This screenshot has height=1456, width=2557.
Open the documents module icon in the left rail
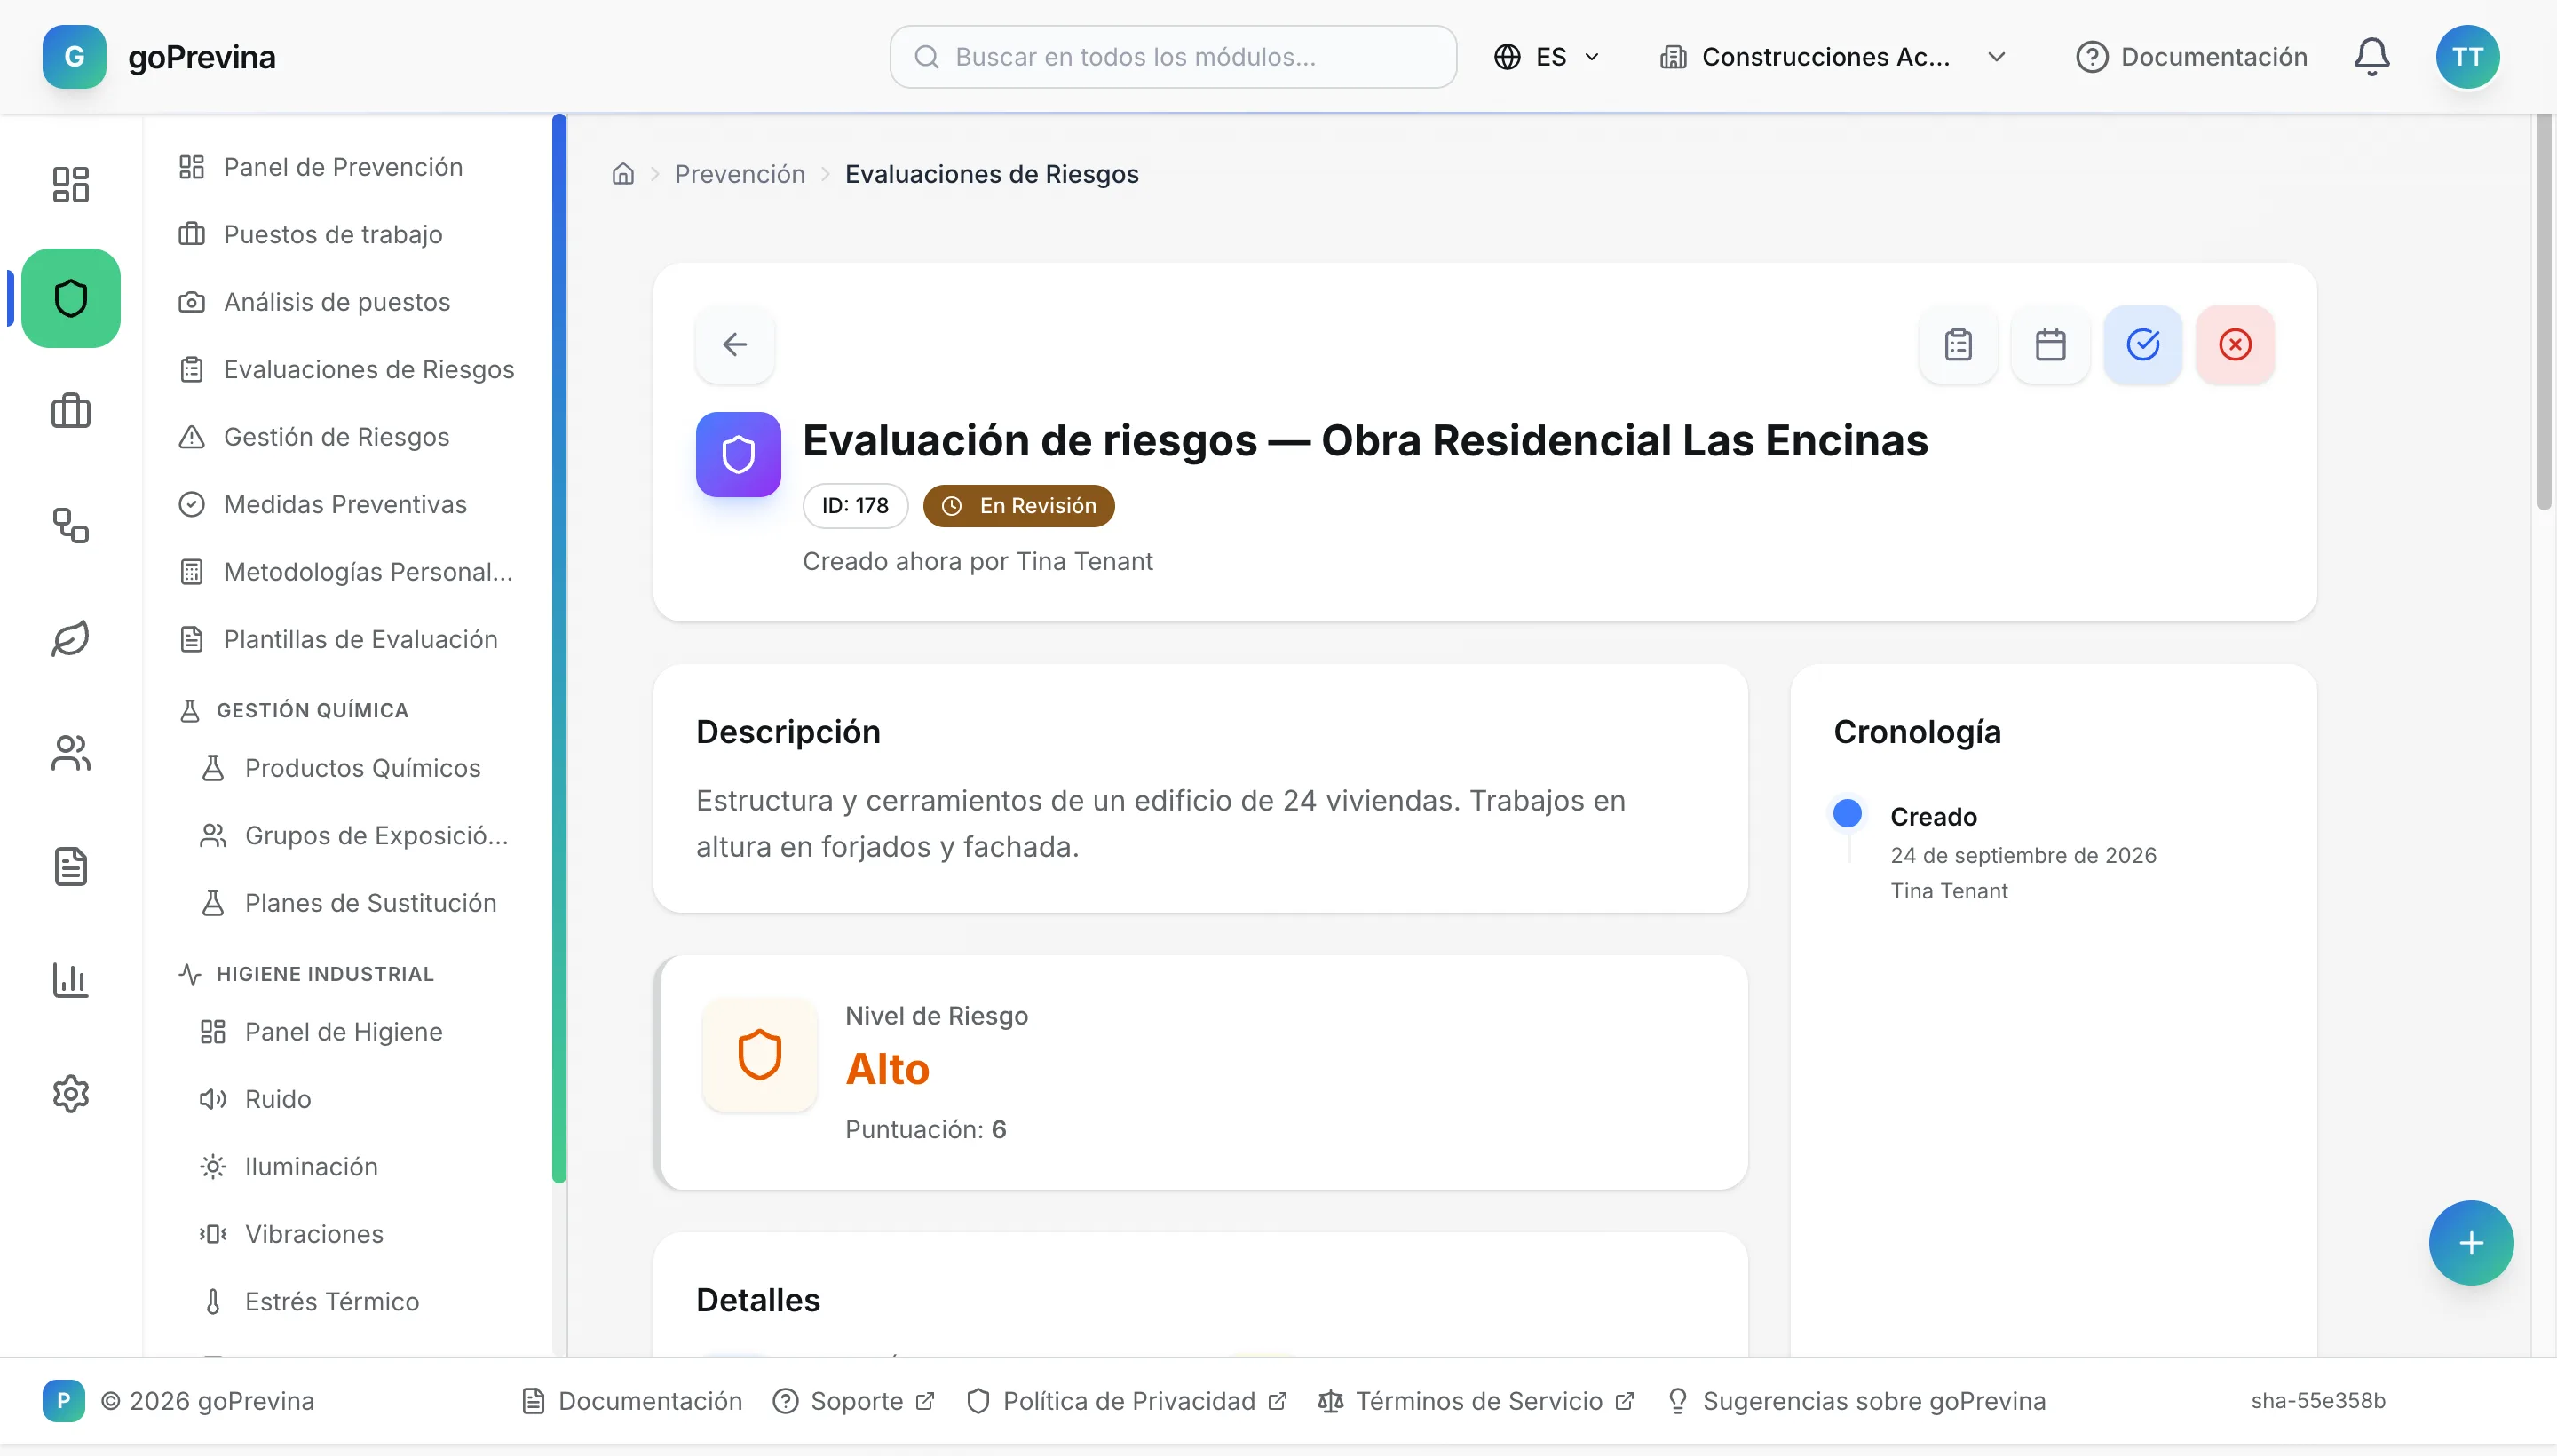pyautogui.click(x=70, y=866)
